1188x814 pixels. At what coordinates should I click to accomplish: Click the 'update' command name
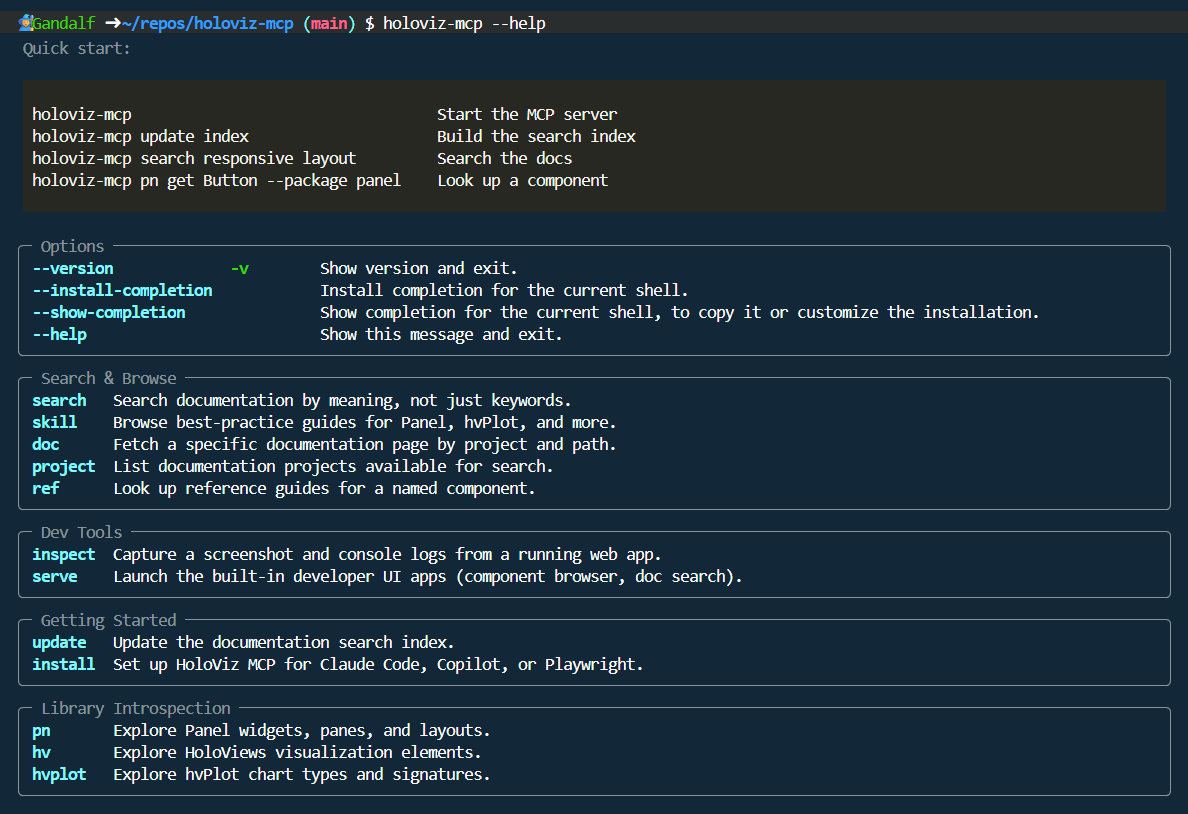tap(59, 642)
